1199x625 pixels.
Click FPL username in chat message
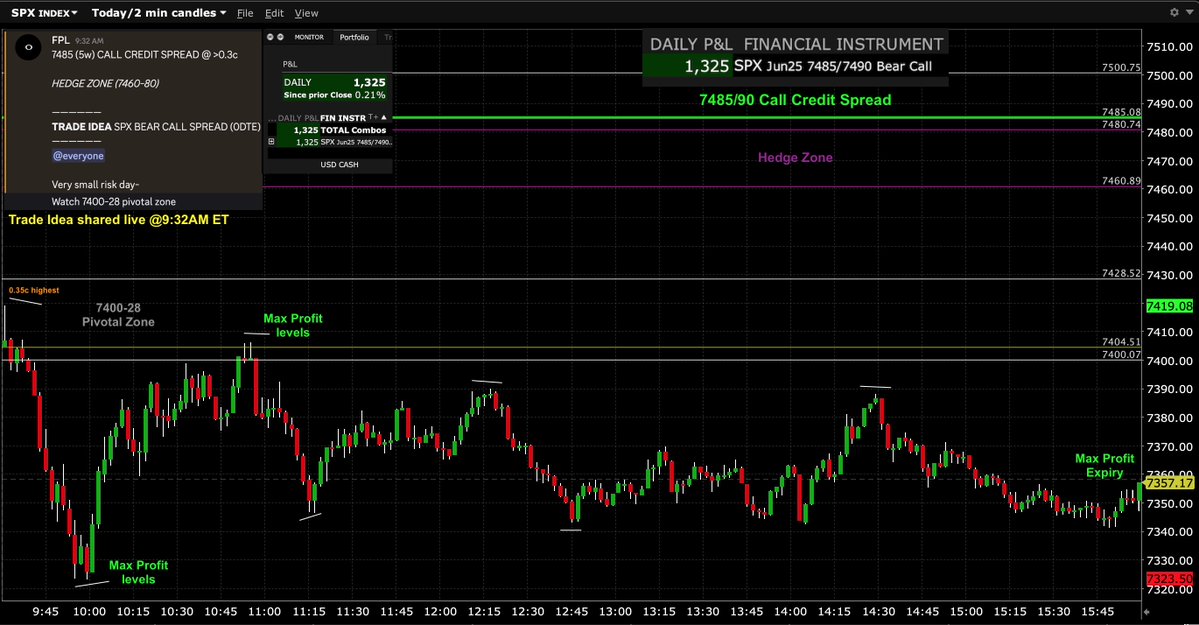pyautogui.click(x=60, y=40)
